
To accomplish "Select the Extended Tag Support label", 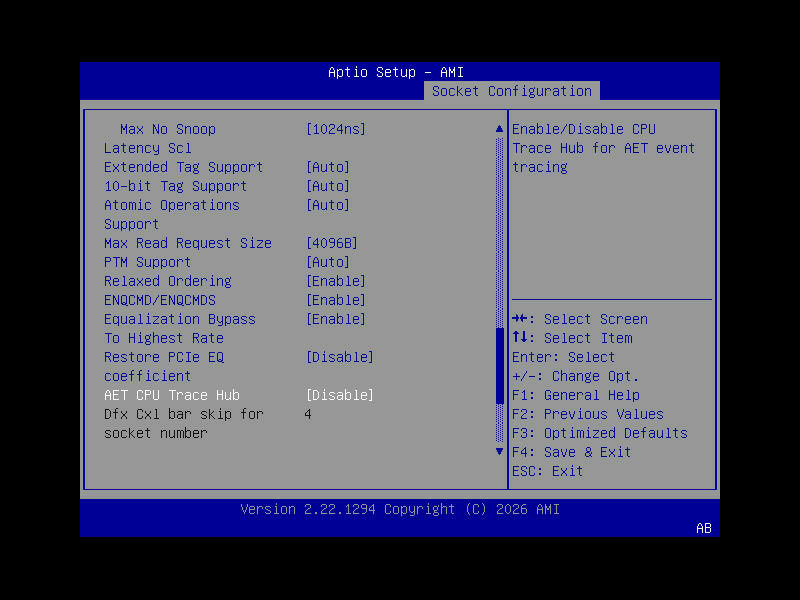I will pyautogui.click(x=184, y=167).
